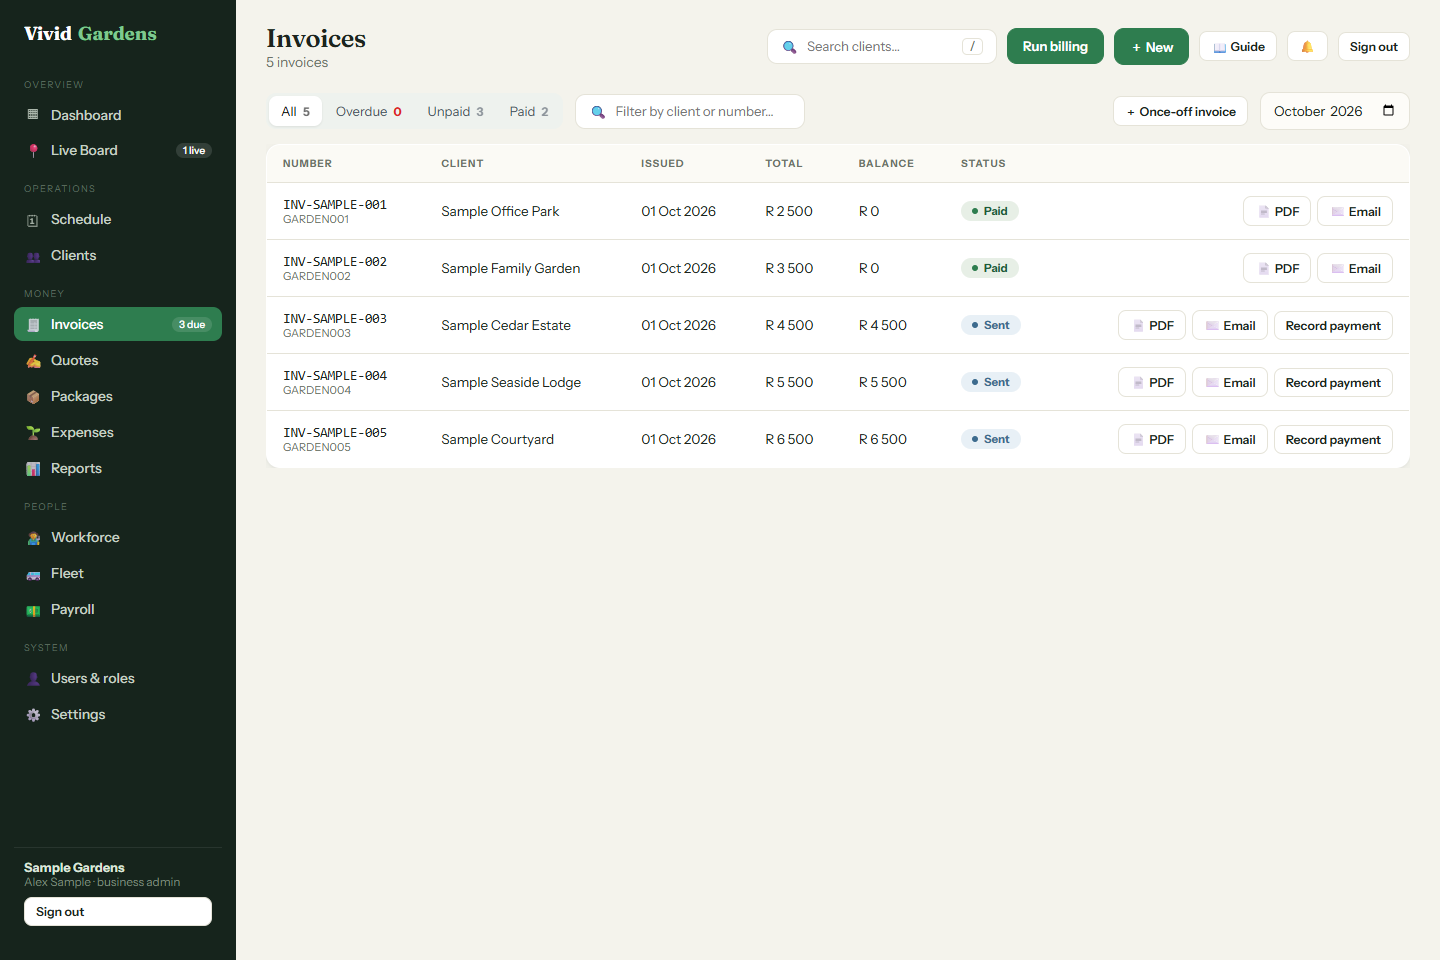1440x960 pixels.
Task: Select the active Invoices sidebar item
Action: tap(118, 324)
